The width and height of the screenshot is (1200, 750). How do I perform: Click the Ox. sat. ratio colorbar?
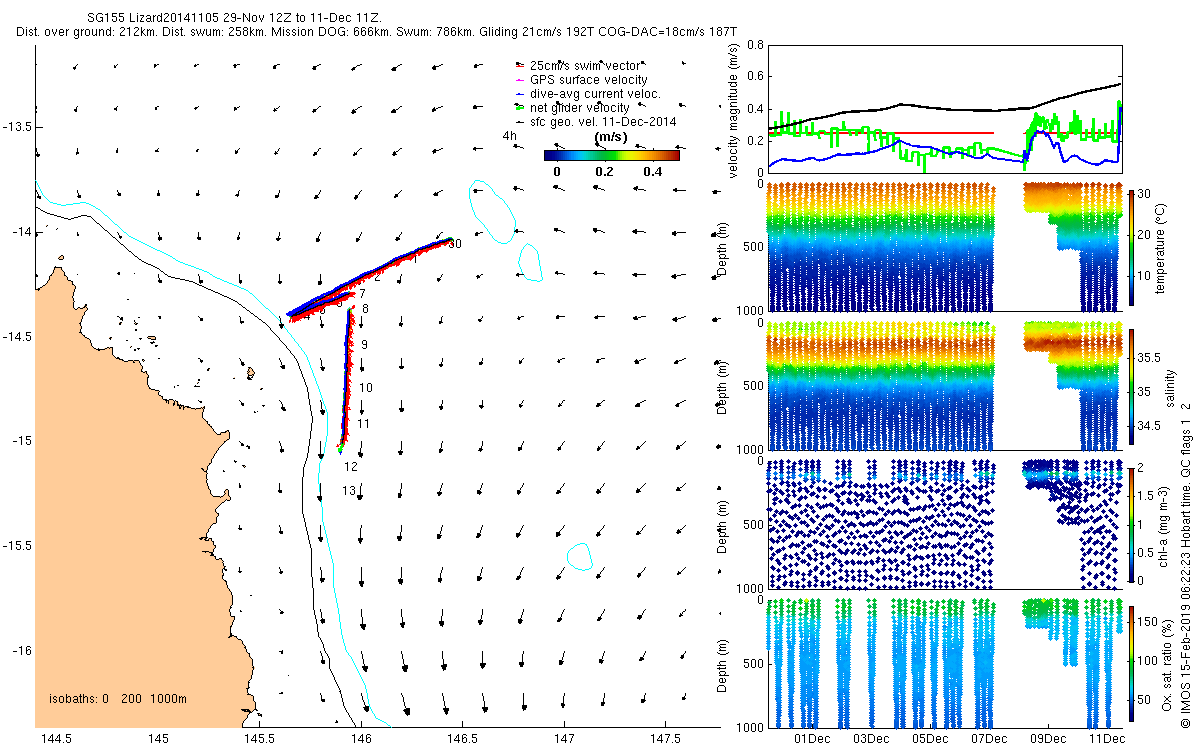(x=1131, y=662)
